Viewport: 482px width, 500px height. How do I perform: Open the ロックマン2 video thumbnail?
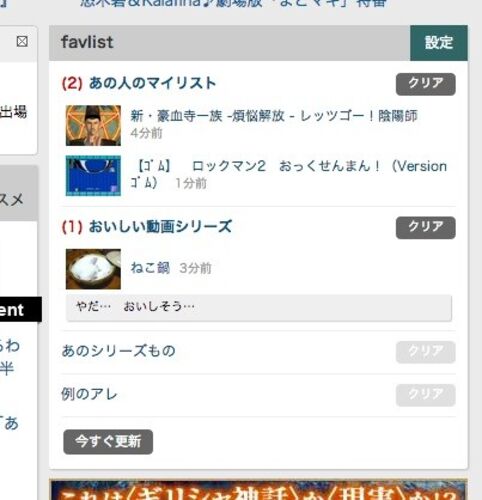point(93,176)
